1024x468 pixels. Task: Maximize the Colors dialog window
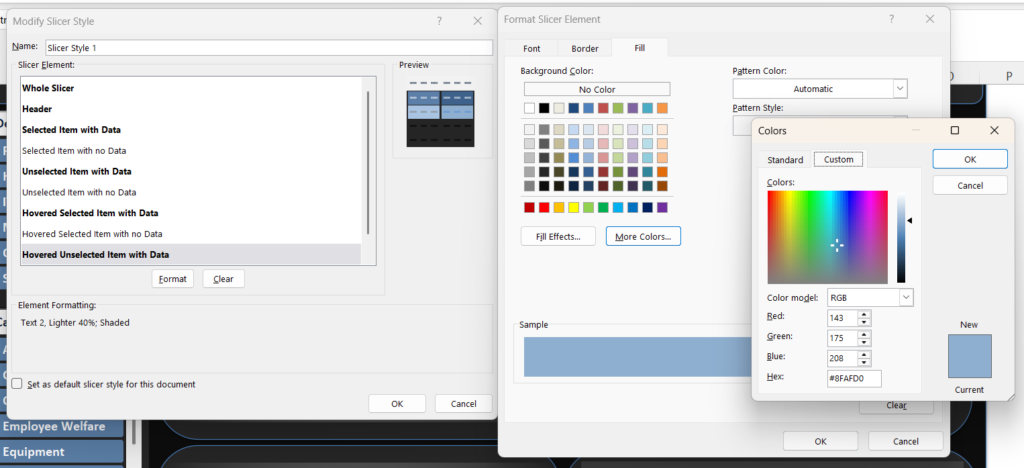(x=955, y=131)
